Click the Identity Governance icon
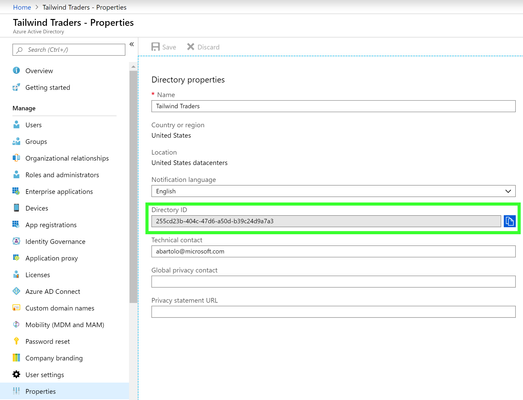The image size is (523, 400). (16, 241)
